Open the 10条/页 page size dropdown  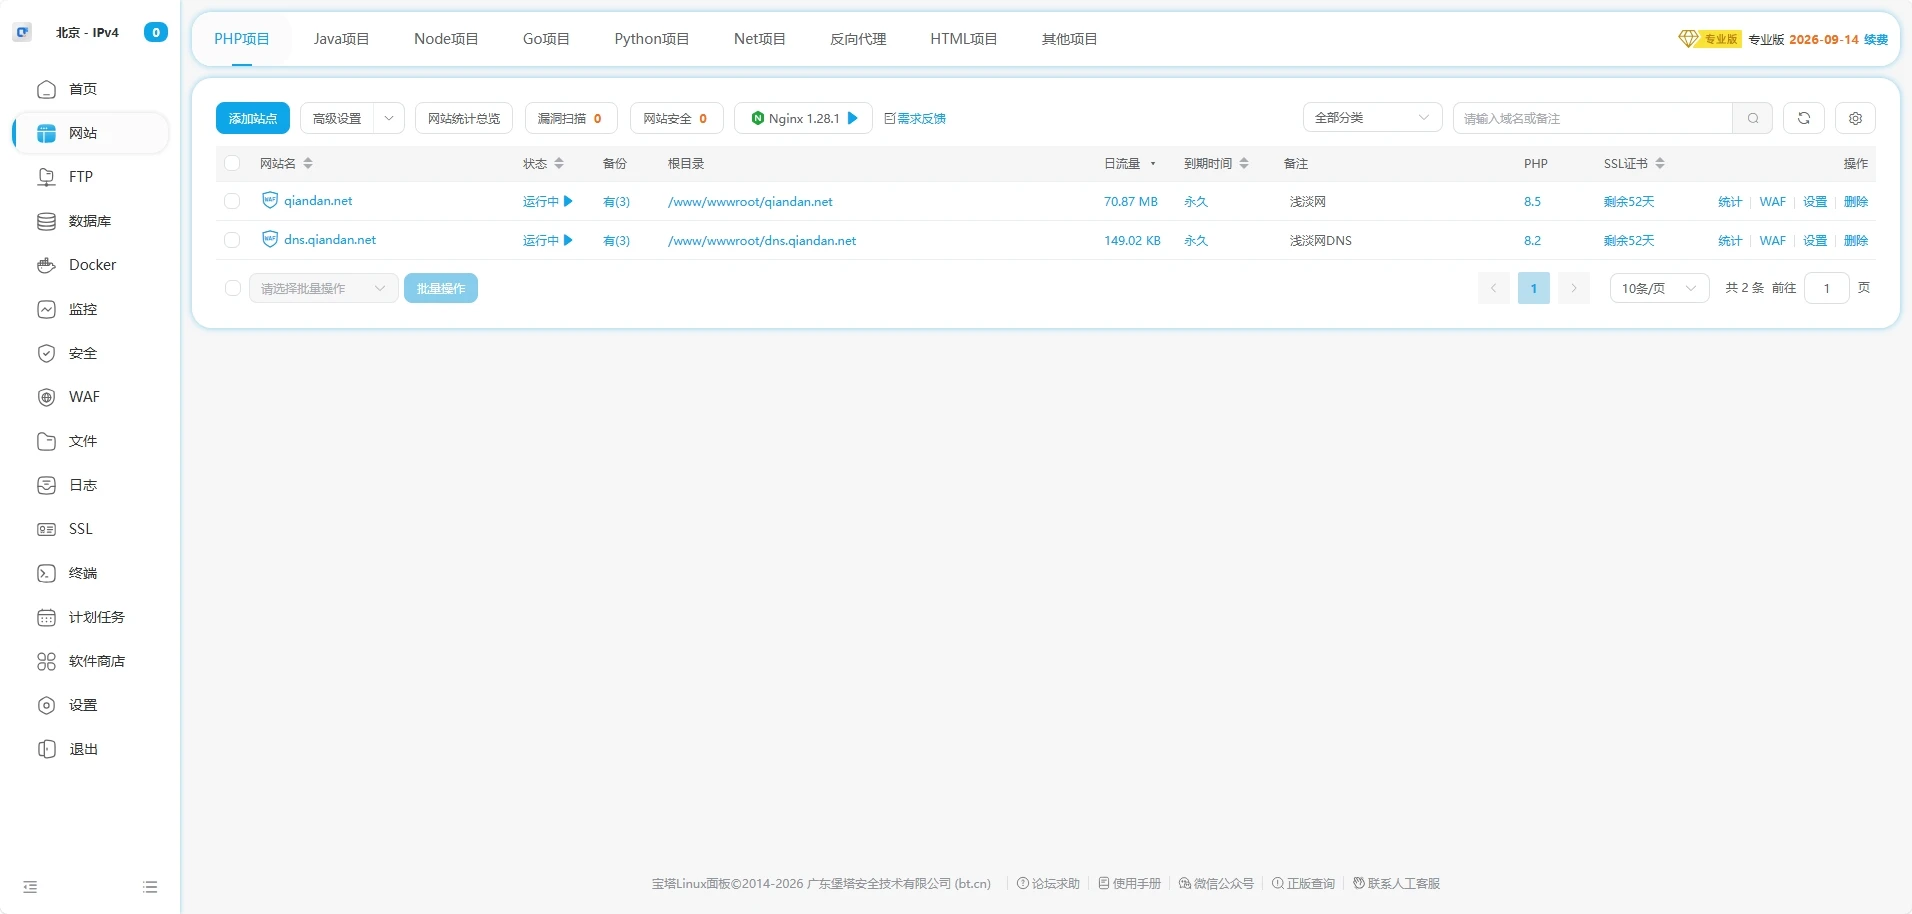[x=1658, y=288]
